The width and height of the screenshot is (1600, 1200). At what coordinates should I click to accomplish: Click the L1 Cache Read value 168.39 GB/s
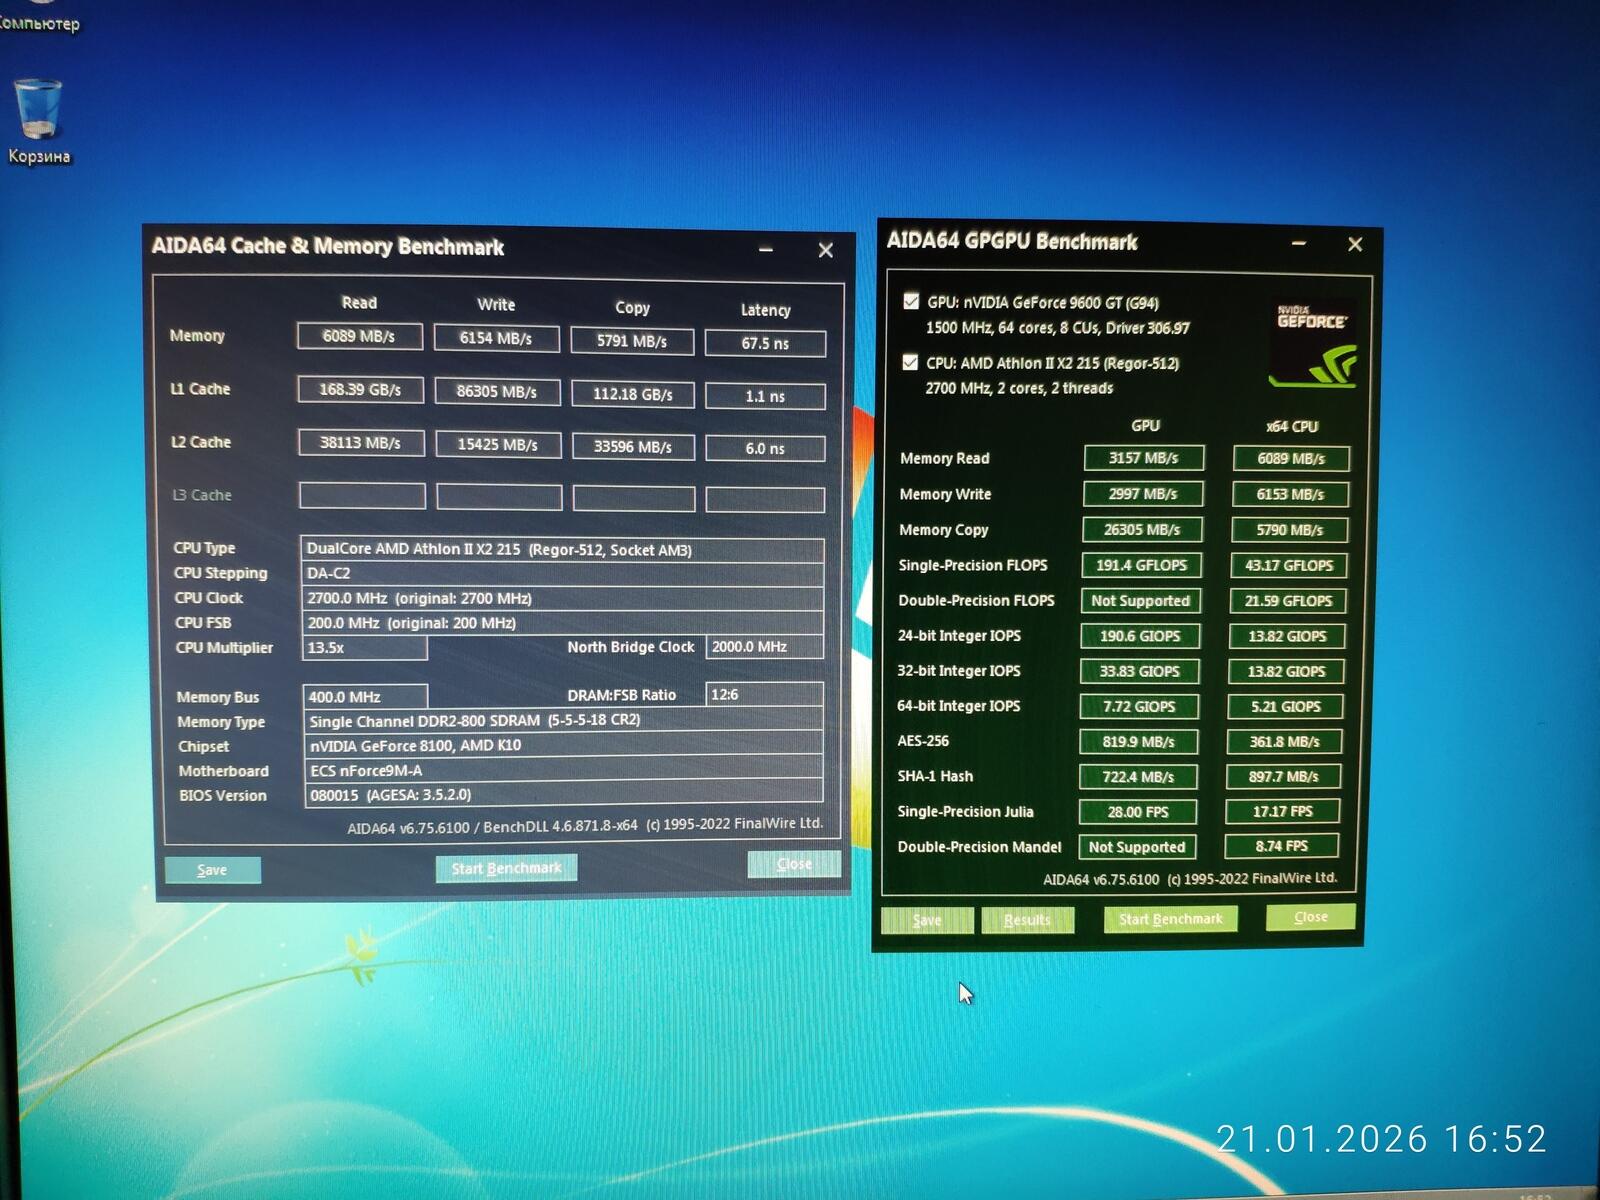[360, 390]
